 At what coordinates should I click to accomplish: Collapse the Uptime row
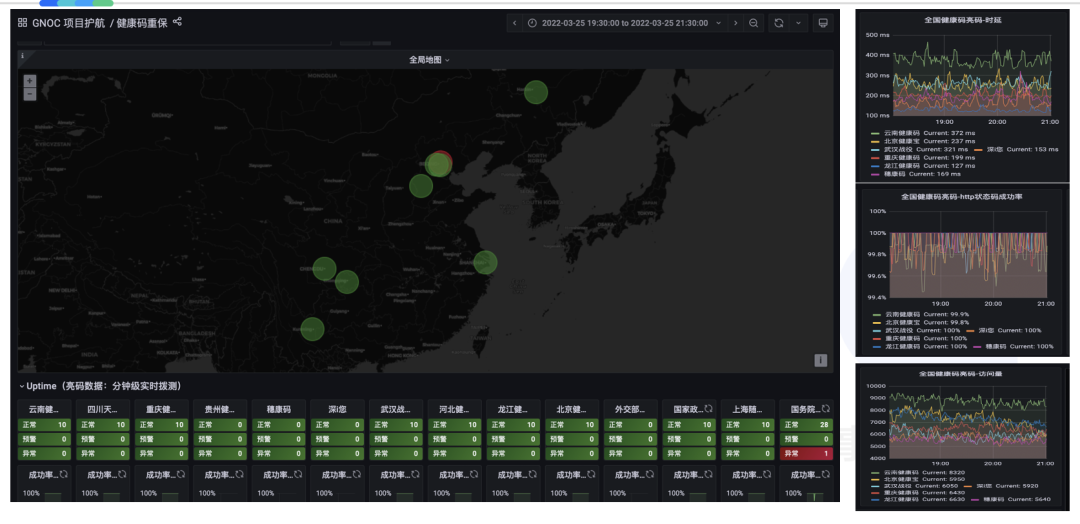click(100, 386)
